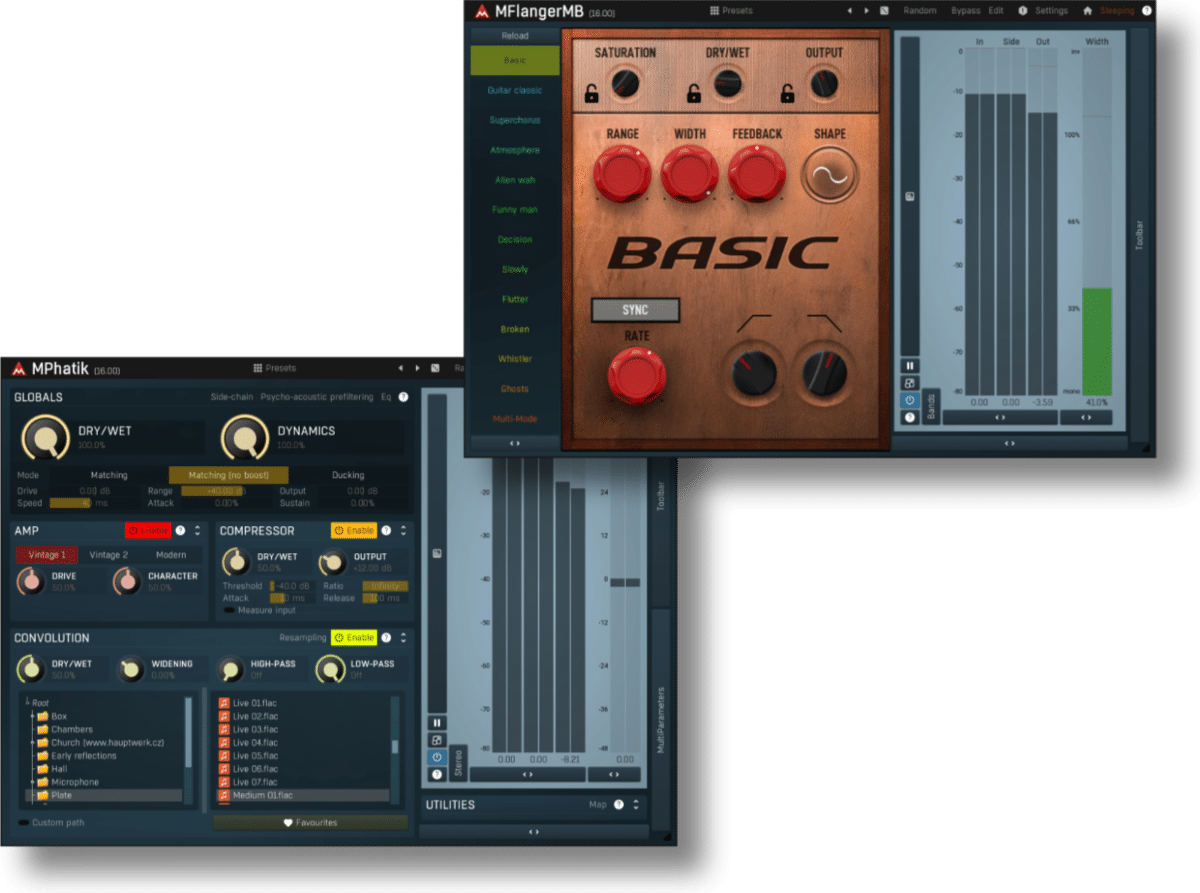
Task: Click the Edit button in MFlangerMB
Action: [996, 11]
